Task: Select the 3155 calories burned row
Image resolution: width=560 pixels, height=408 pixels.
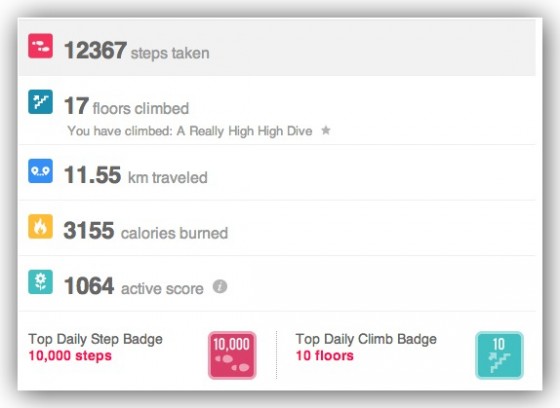Action: click(x=277, y=228)
